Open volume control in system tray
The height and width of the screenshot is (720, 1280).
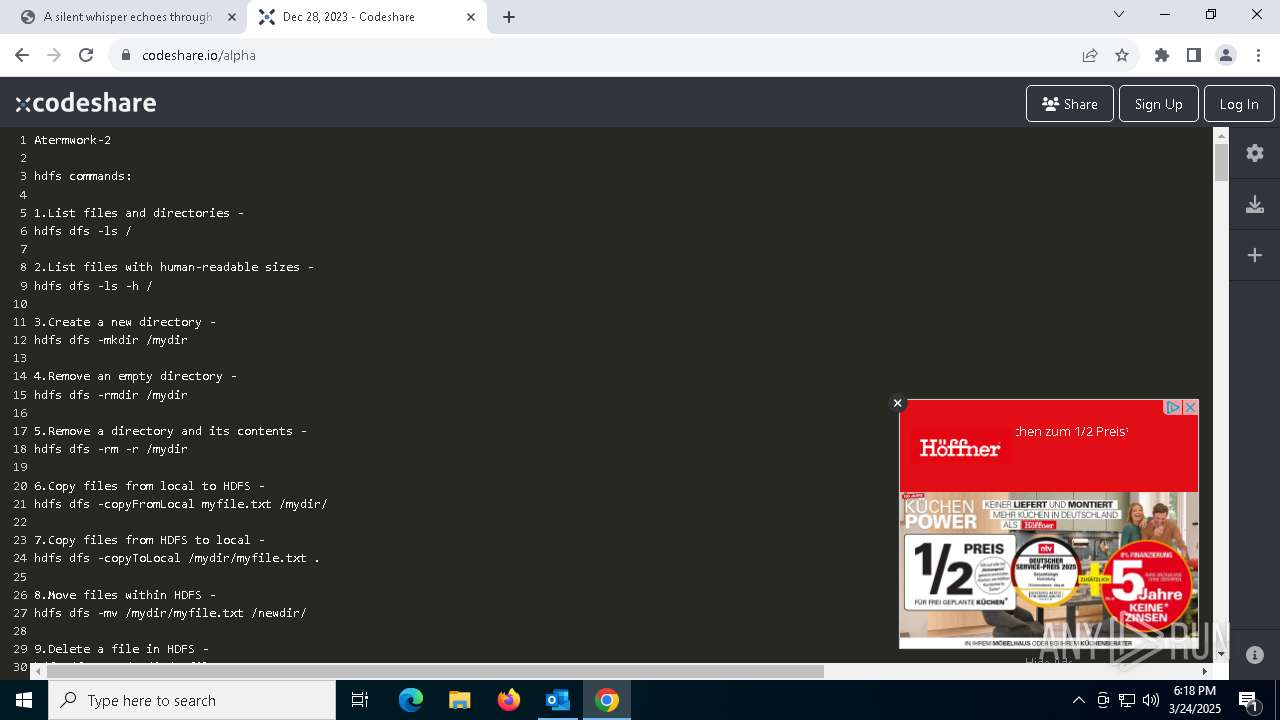(x=1150, y=700)
